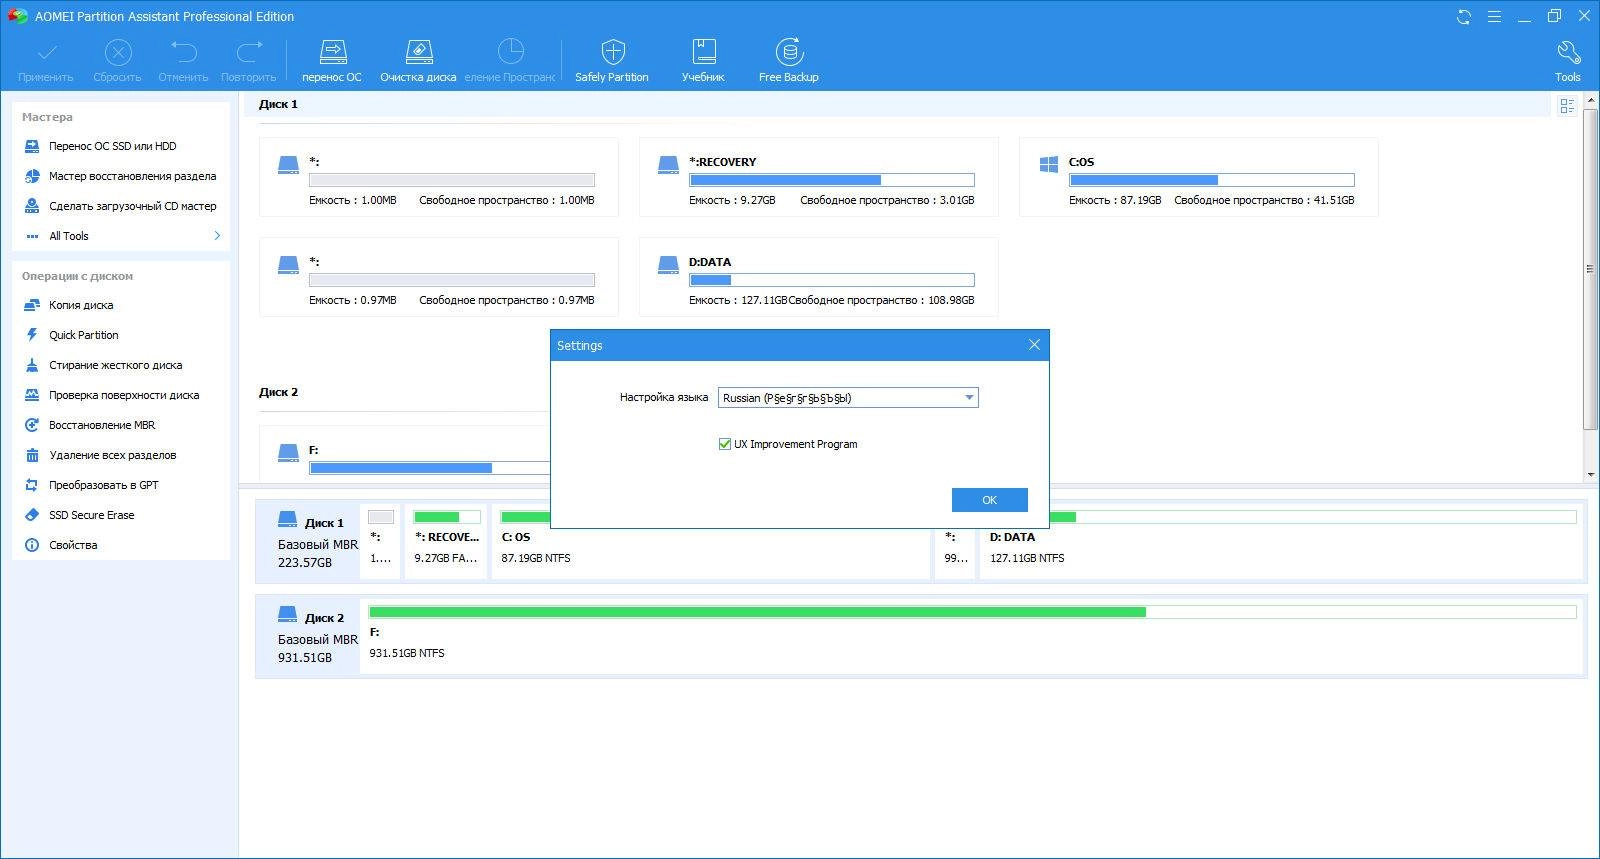Click 'Емкость : 87.19GB' text
This screenshot has height=859, width=1600.
click(x=1115, y=200)
